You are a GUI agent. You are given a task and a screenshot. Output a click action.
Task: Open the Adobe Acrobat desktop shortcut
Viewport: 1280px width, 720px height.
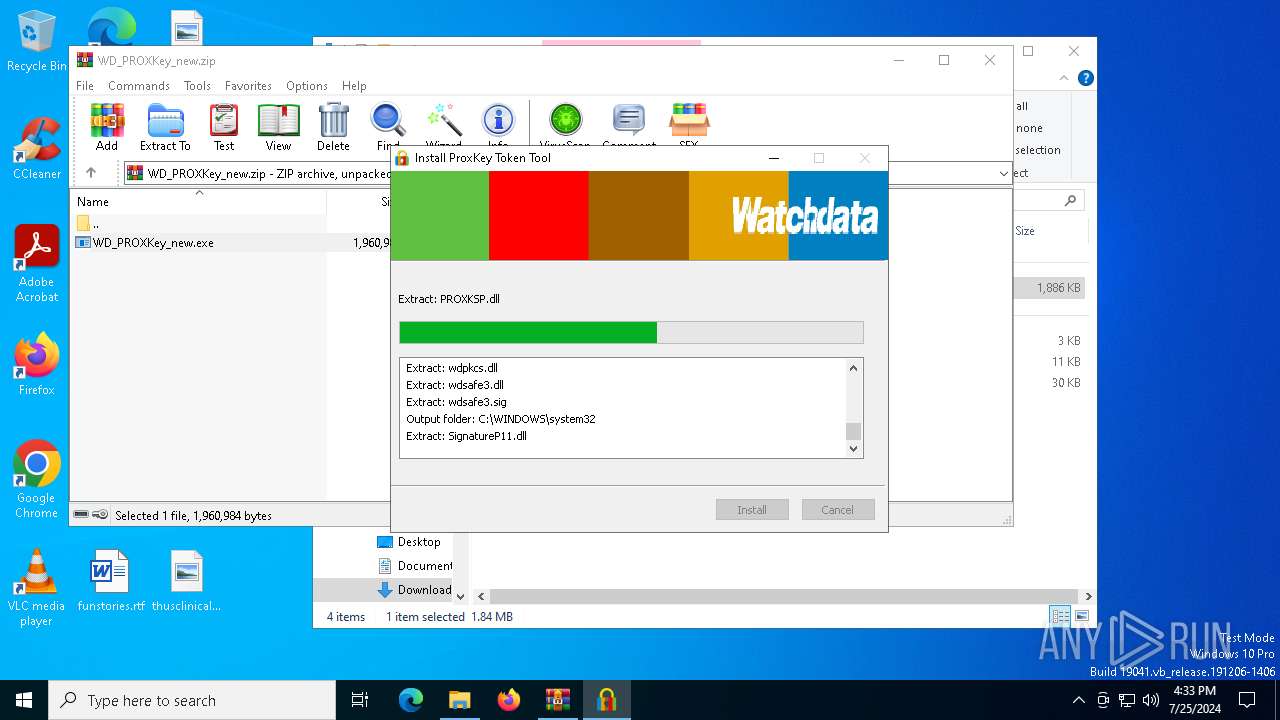pyautogui.click(x=37, y=264)
